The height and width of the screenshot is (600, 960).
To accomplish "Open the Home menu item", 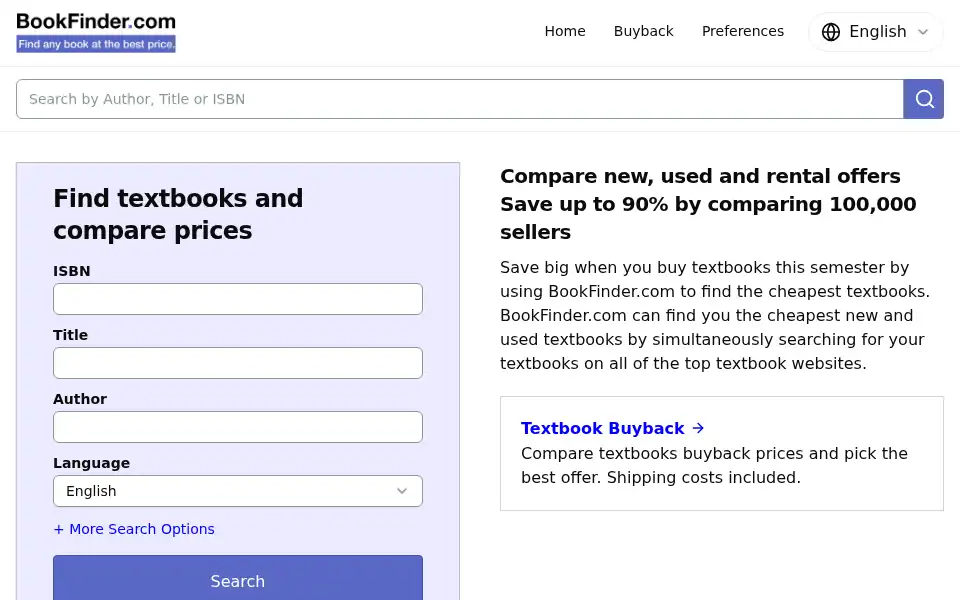I will [x=564, y=31].
